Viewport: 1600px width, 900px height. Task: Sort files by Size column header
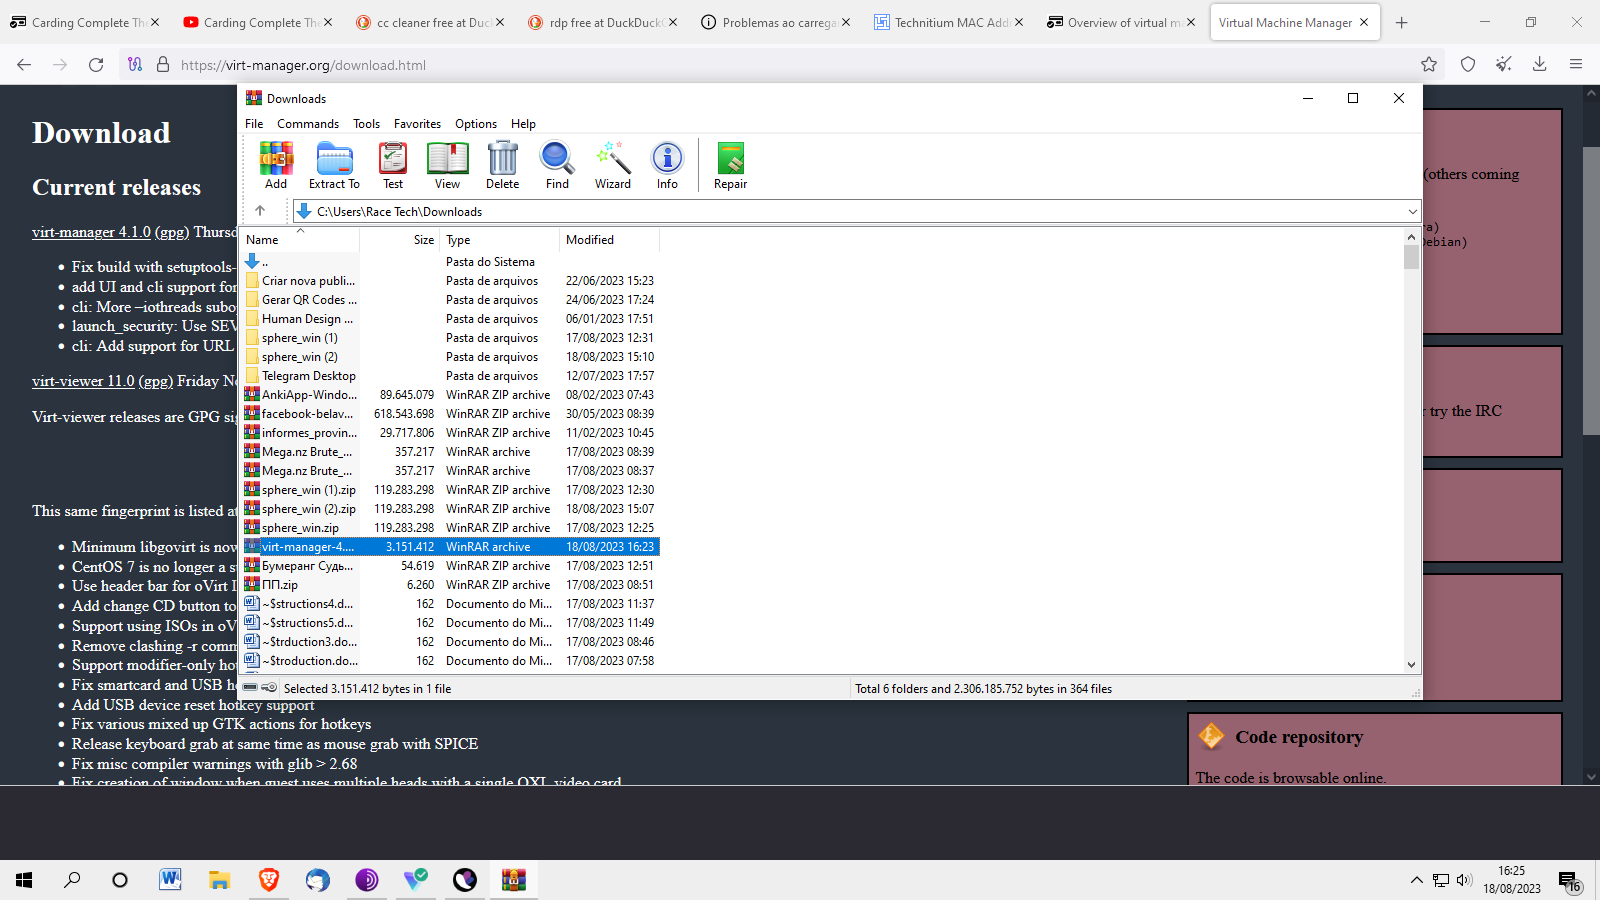point(423,240)
